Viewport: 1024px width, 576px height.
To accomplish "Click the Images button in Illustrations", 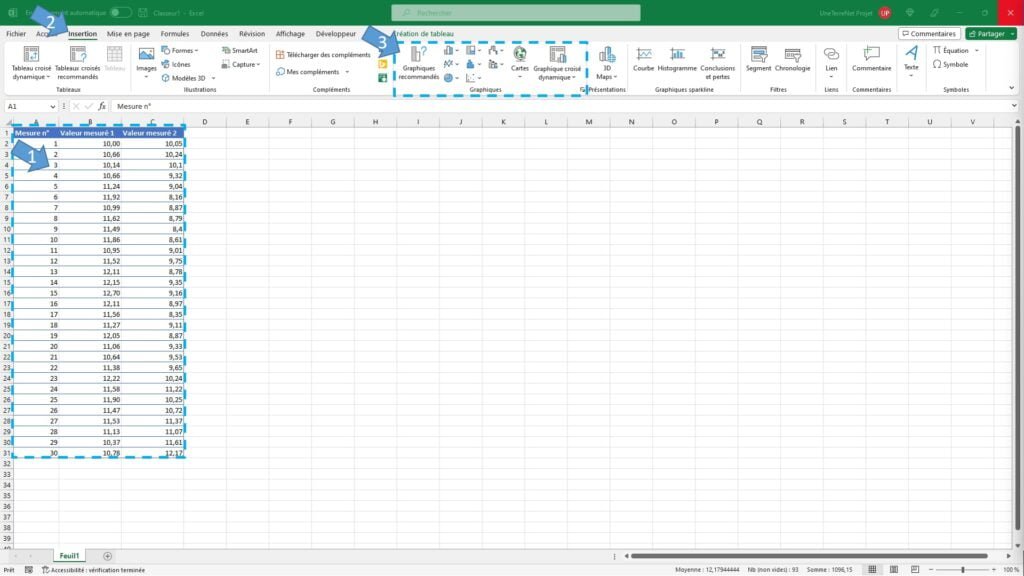I will [146, 63].
